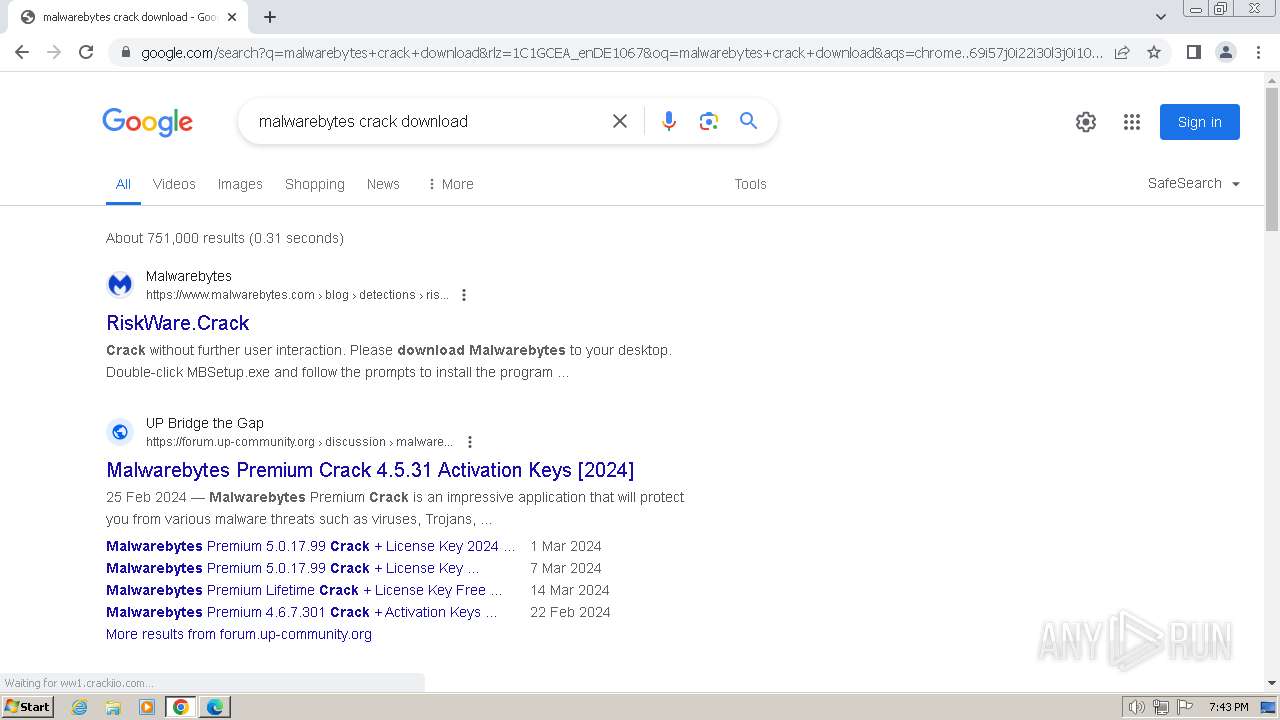Start voice search with the microphone icon
Screen dimensions: 1280x720
coord(669,121)
